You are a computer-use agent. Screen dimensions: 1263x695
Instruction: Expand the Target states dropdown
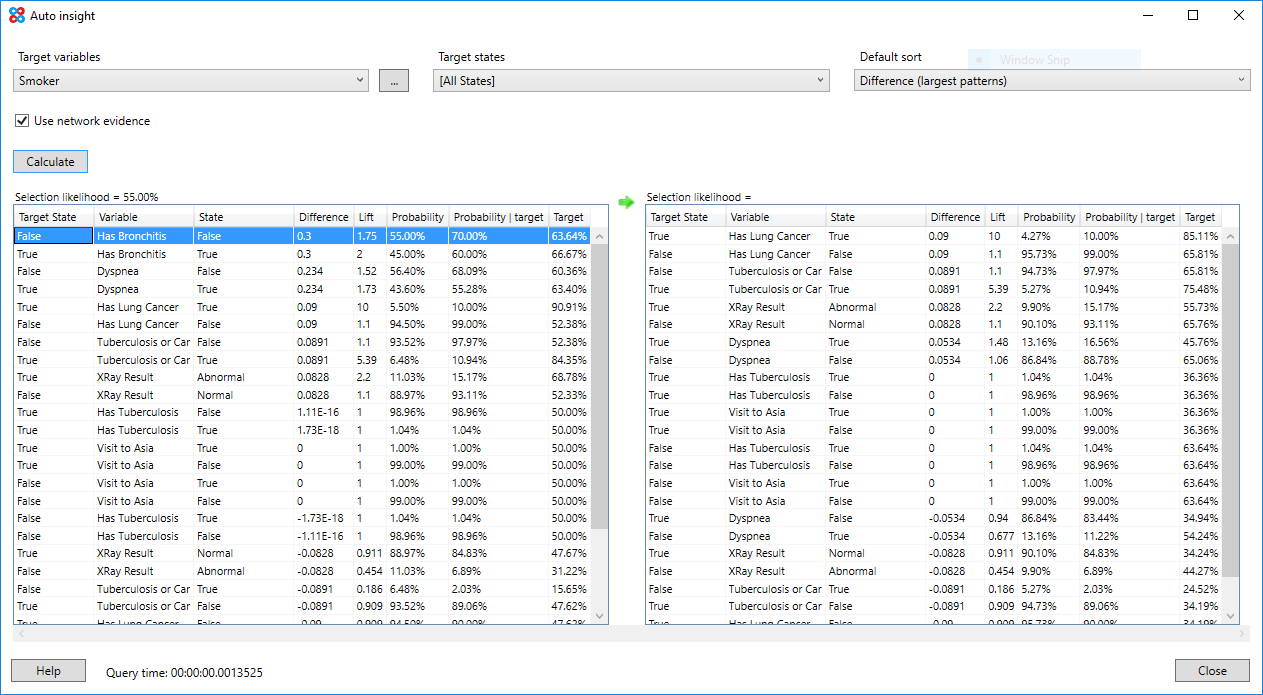[x=632, y=81]
